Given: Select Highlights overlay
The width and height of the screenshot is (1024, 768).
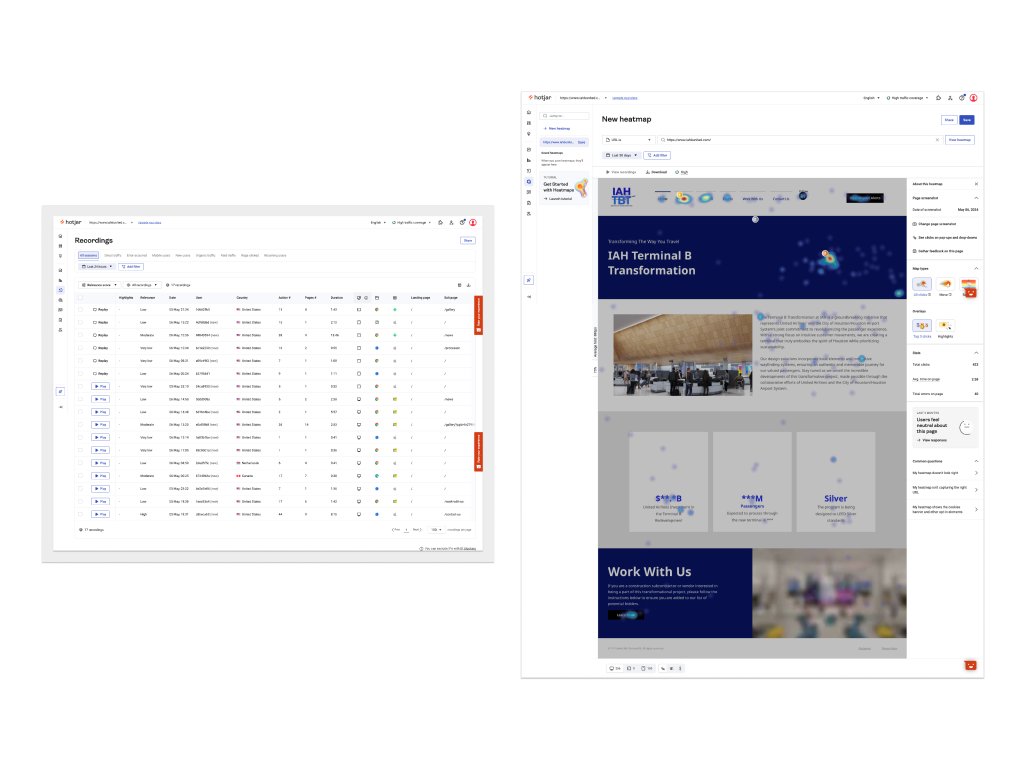Looking at the screenshot, I should (945, 326).
